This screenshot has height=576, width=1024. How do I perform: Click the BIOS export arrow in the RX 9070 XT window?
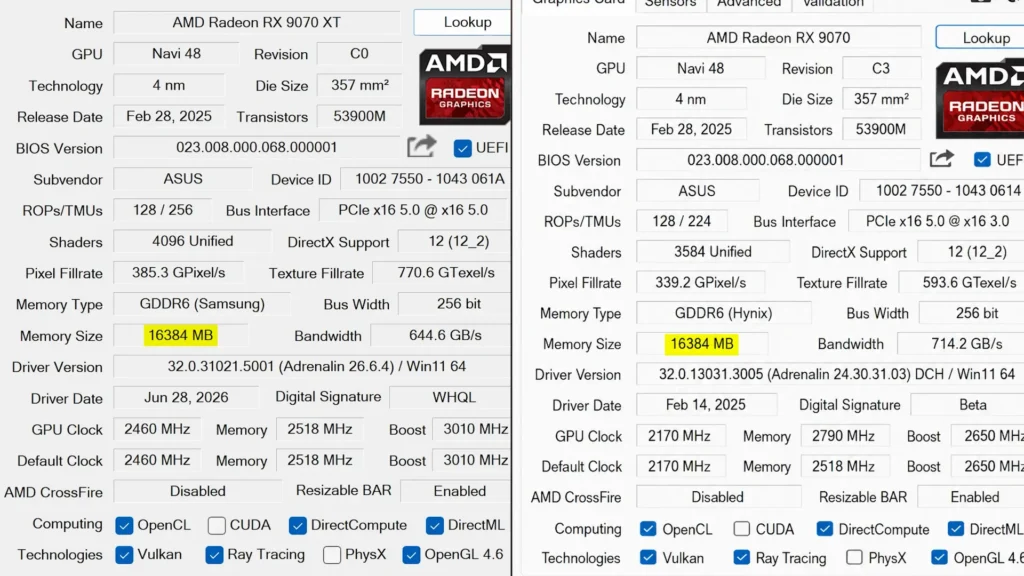tap(421, 146)
